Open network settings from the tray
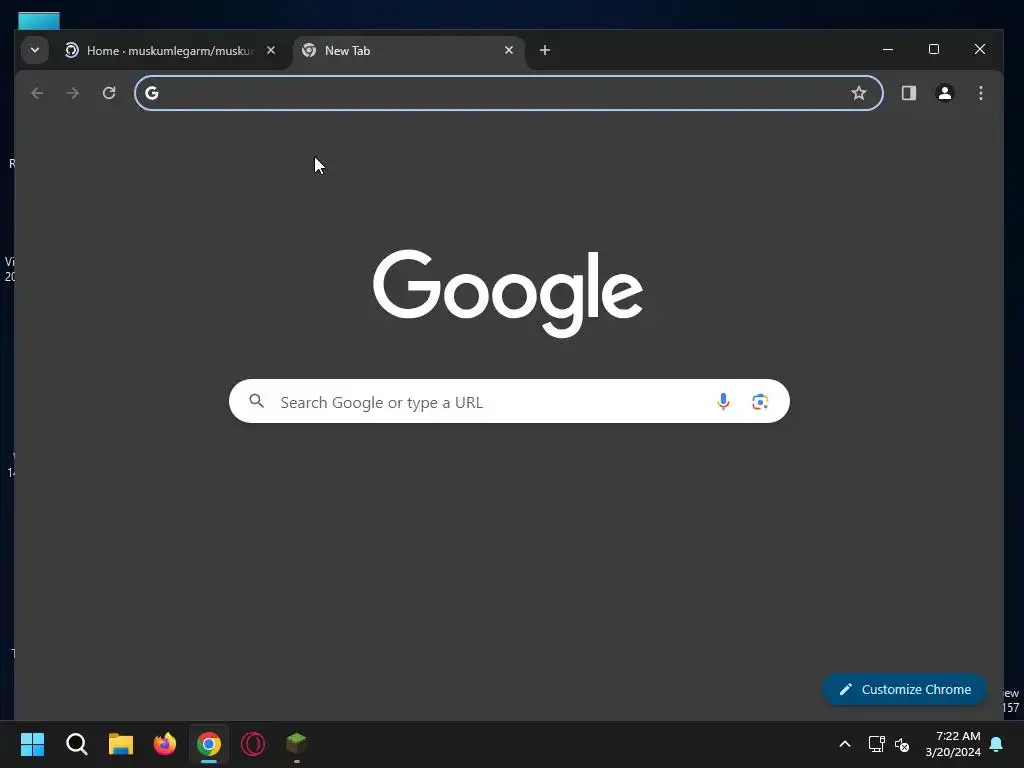Viewport: 1024px width, 768px height. point(876,744)
